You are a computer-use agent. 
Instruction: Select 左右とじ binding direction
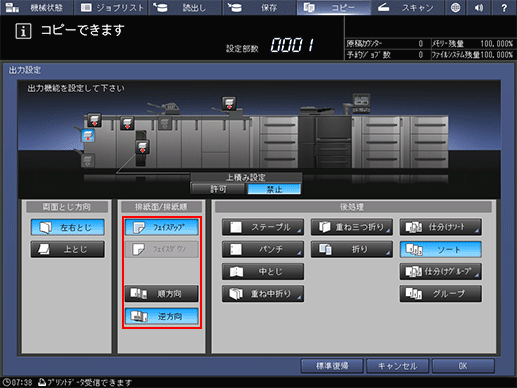click(x=68, y=227)
